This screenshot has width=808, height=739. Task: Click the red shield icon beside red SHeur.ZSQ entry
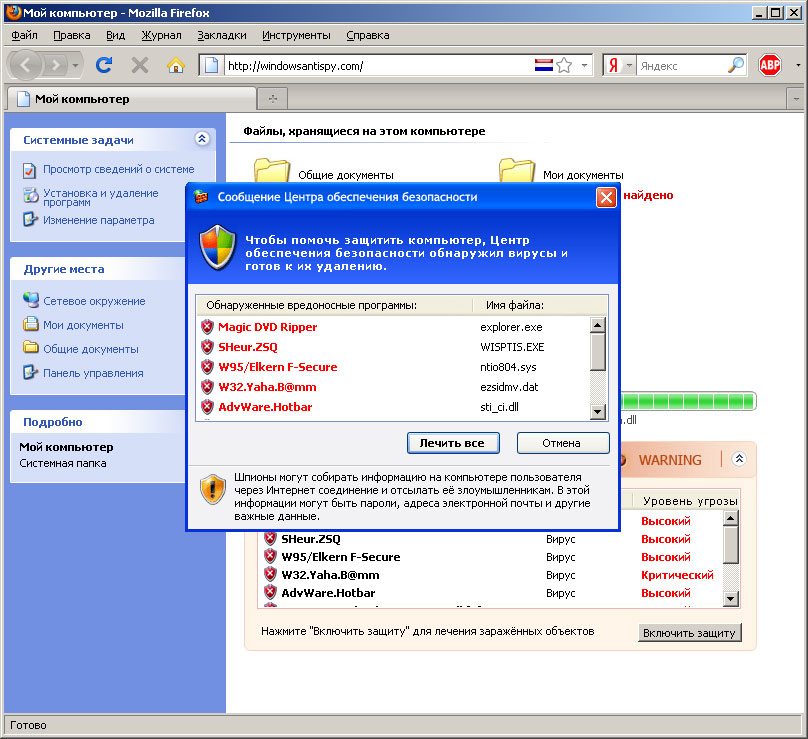click(207, 347)
